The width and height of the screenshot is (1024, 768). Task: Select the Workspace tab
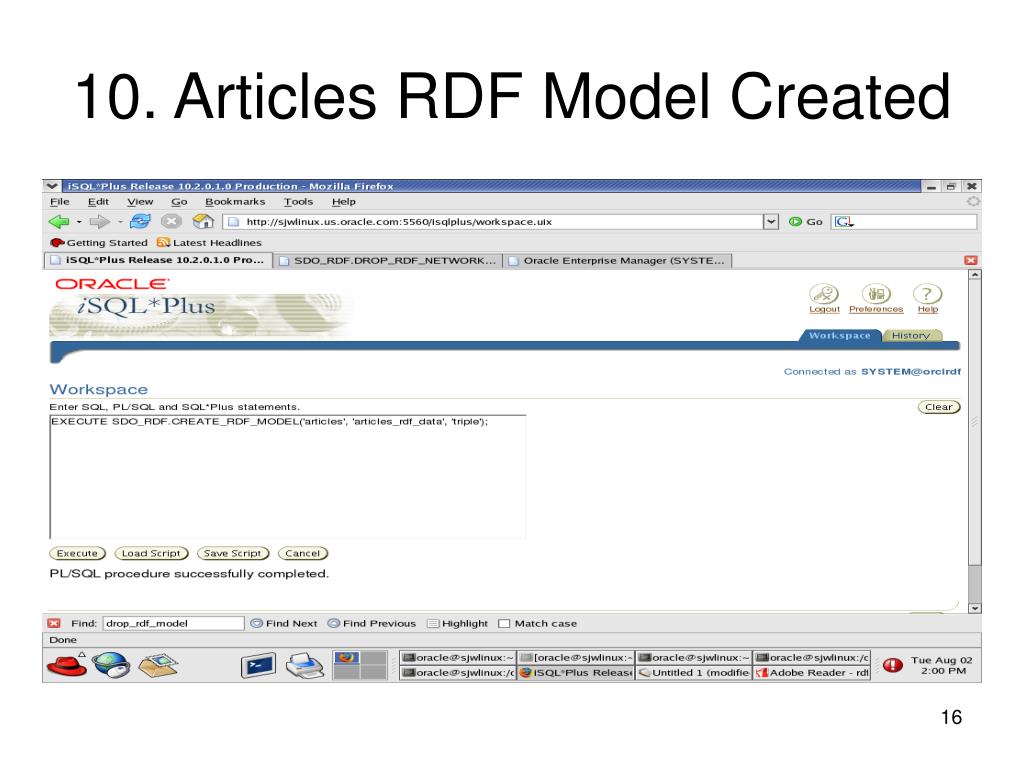pyautogui.click(x=840, y=335)
